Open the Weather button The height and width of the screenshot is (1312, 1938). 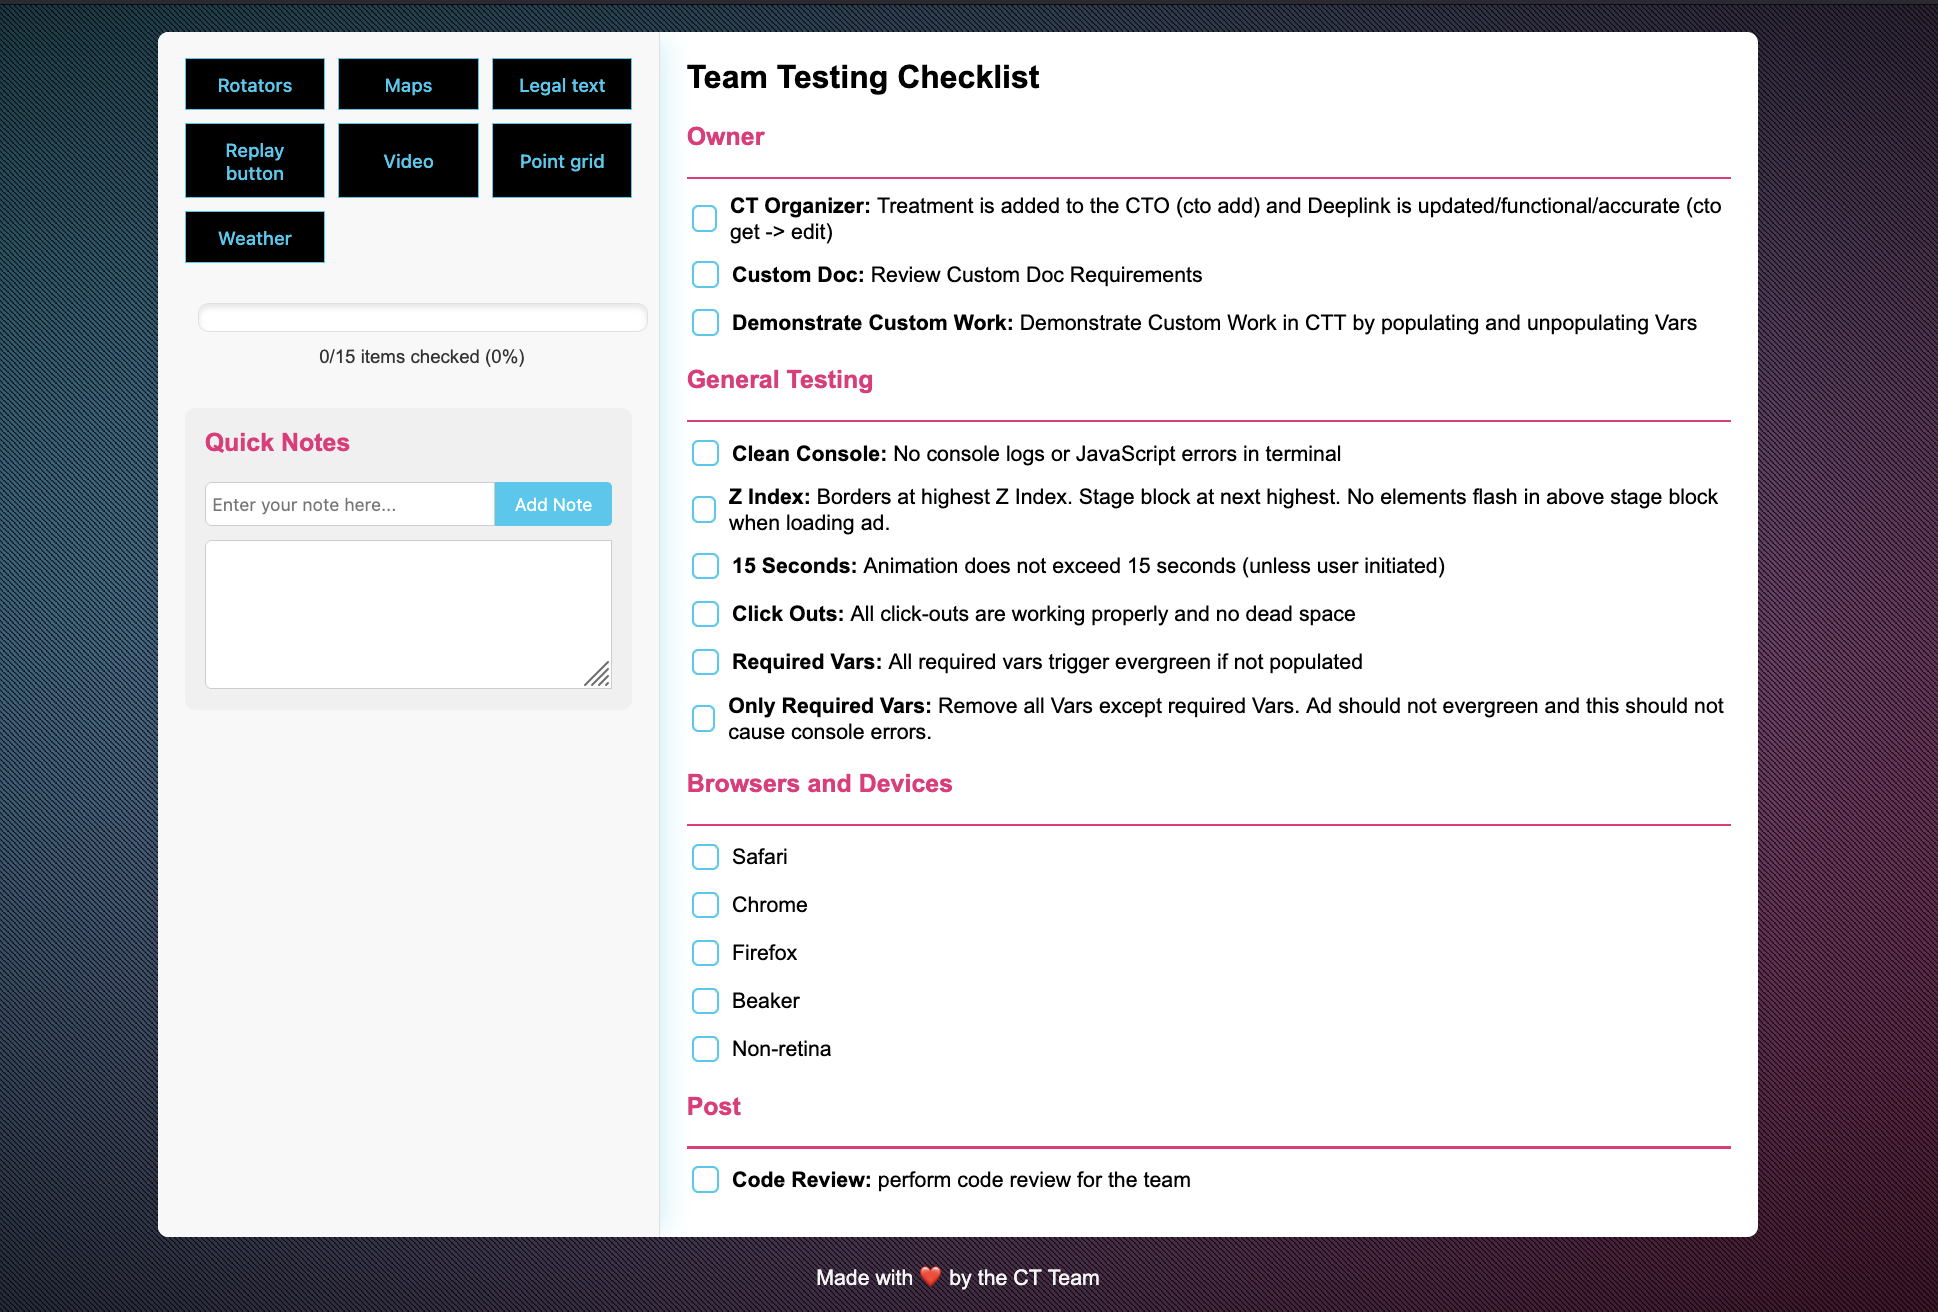pos(255,238)
